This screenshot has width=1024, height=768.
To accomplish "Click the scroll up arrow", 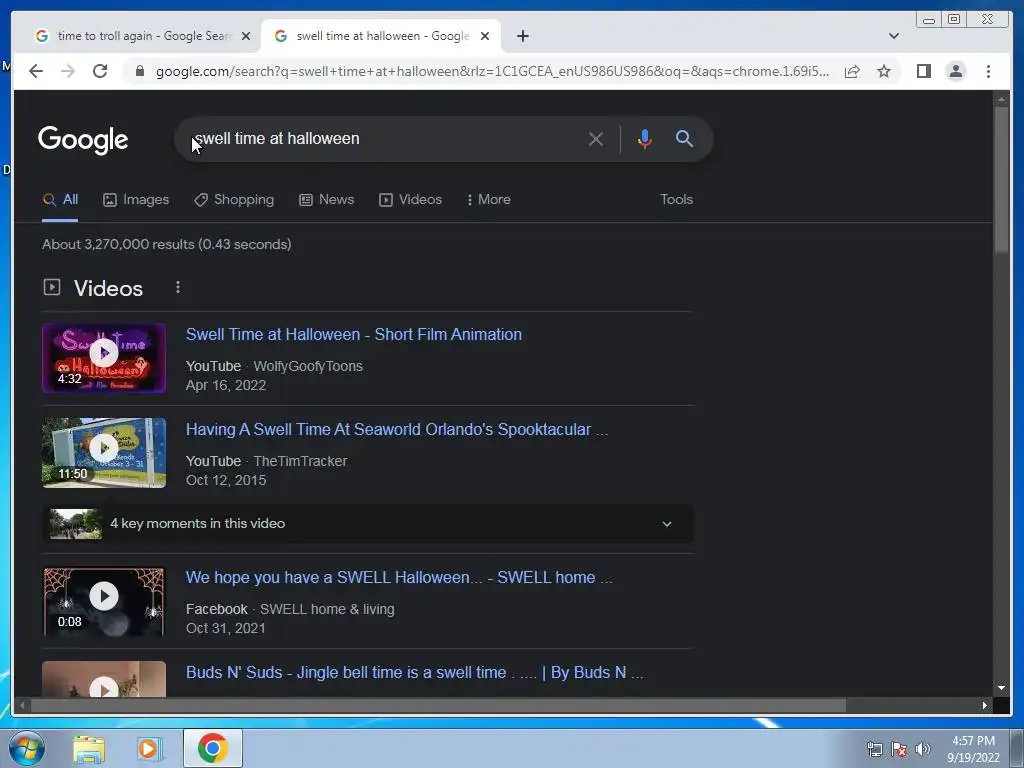I will 1001,99.
